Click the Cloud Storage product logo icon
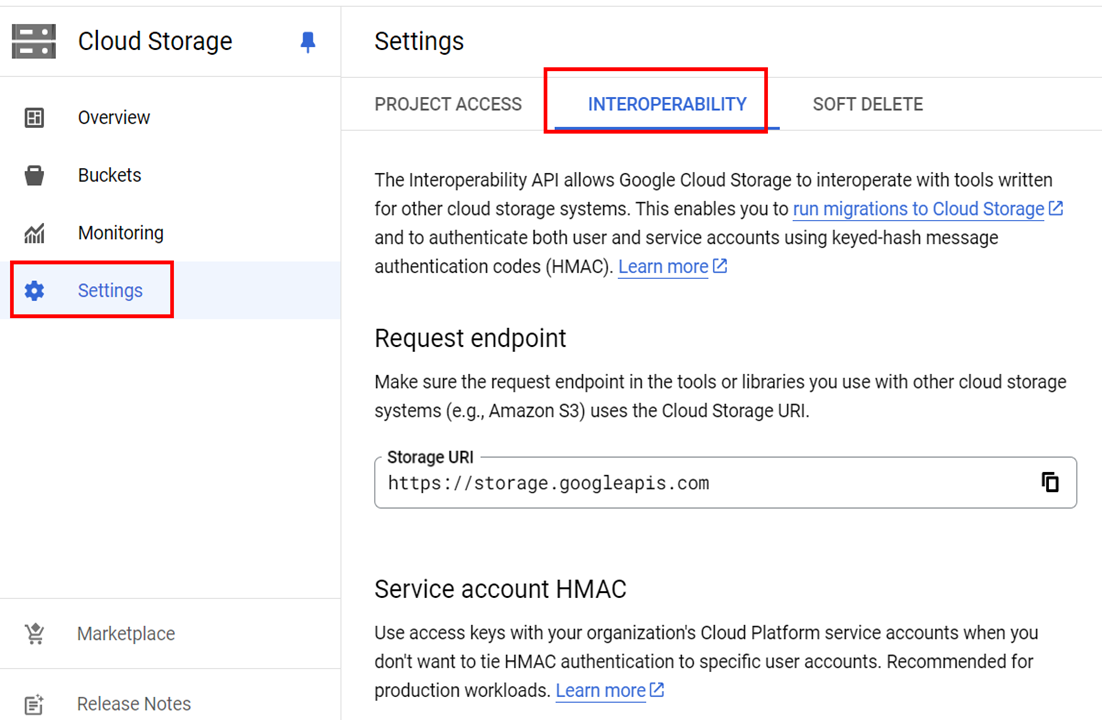Image resolution: width=1102 pixels, height=720 pixels. click(34, 41)
